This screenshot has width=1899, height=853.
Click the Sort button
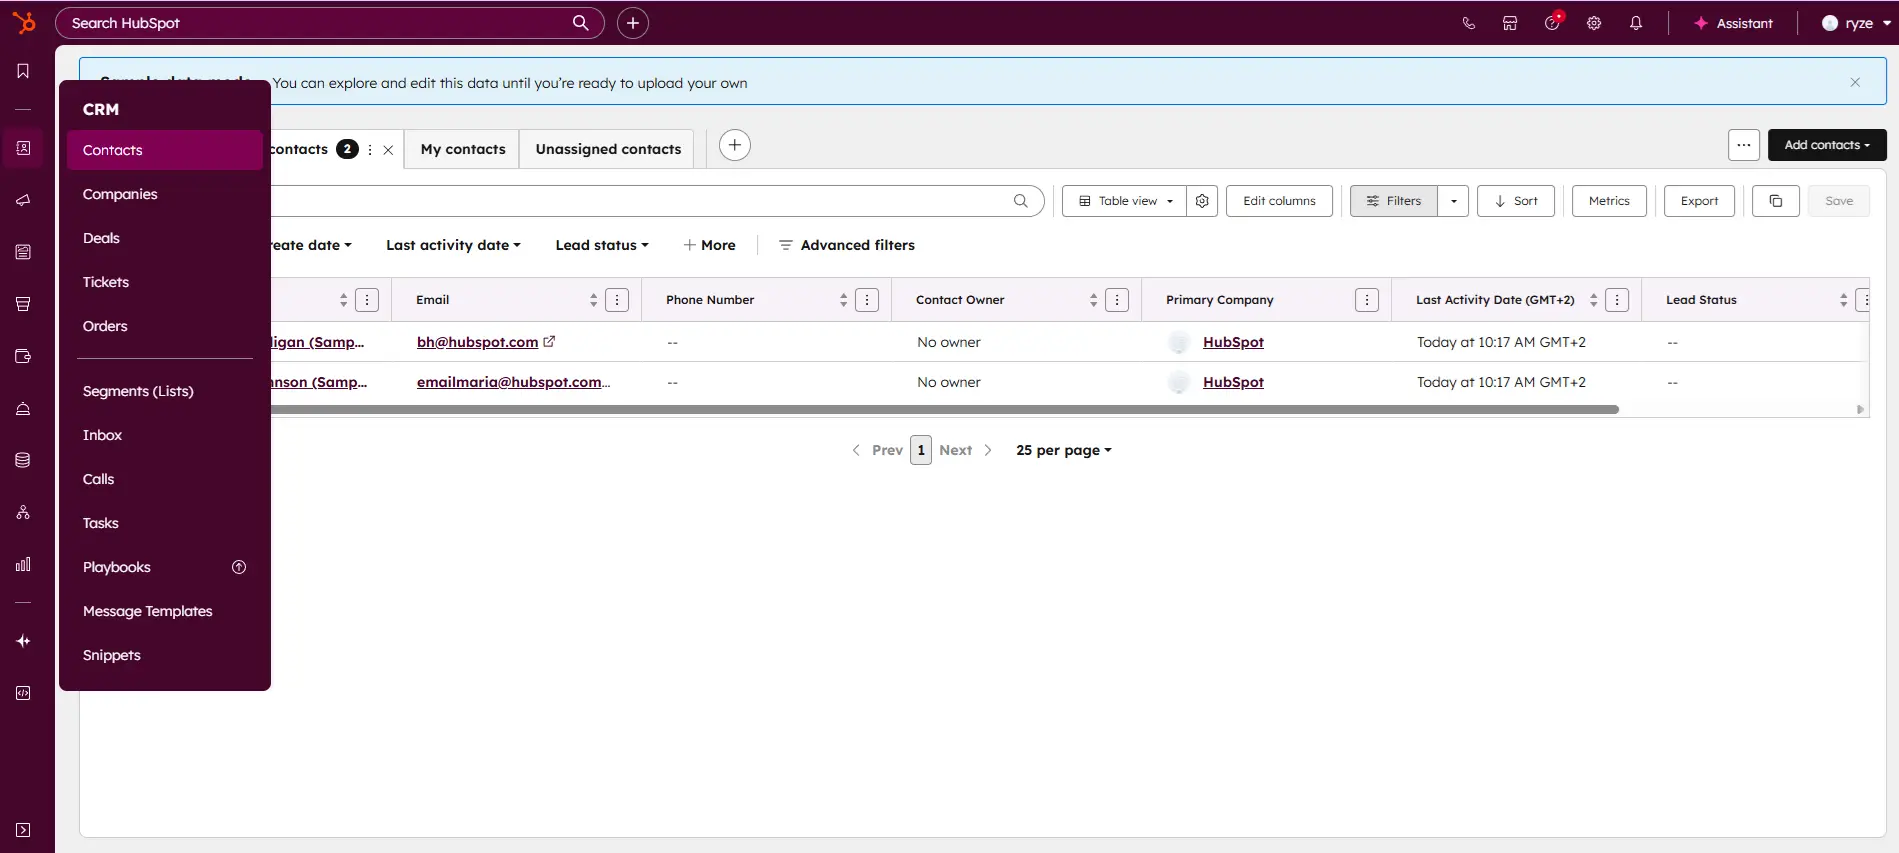click(1516, 201)
